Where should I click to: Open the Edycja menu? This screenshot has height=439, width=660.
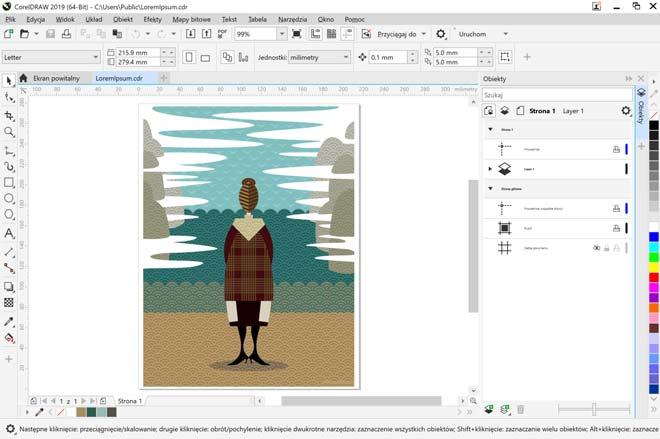tap(36, 19)
